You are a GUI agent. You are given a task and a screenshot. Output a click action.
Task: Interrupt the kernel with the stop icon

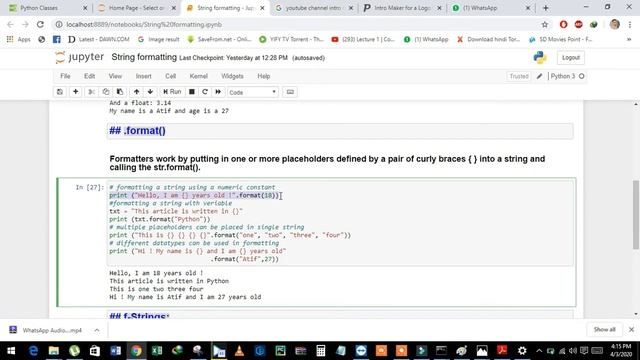(191, 92)
